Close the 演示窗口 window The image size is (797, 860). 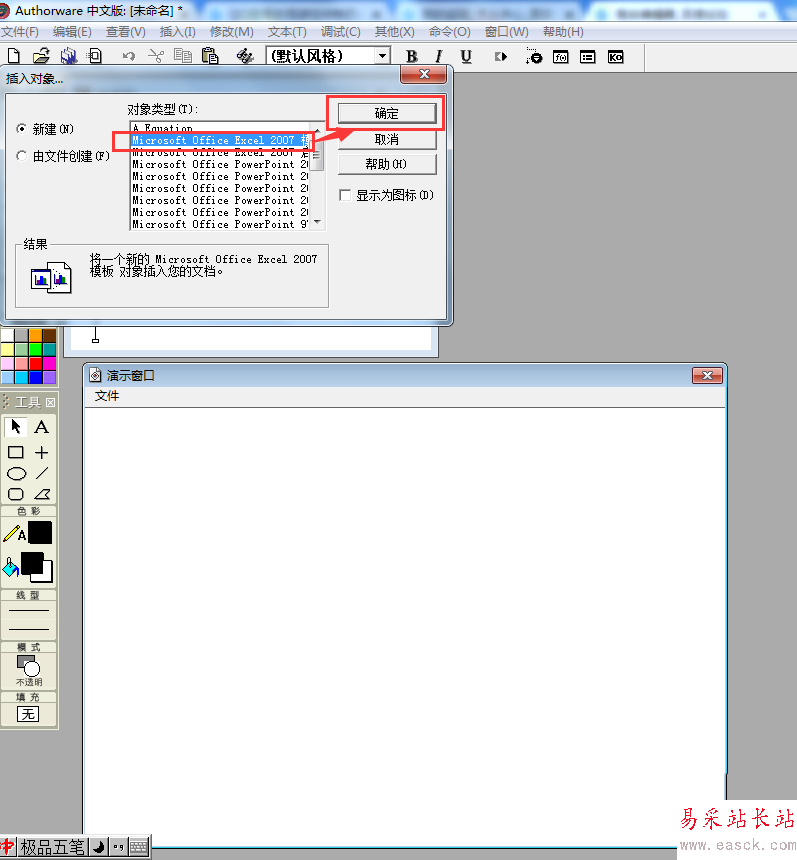(707, 376)
